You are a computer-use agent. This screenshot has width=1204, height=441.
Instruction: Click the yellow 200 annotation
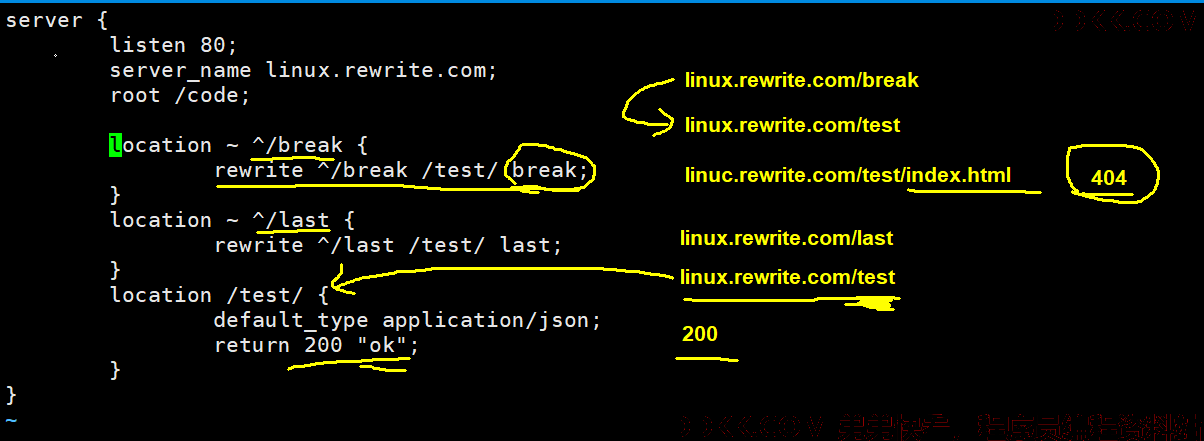[700, 334]
